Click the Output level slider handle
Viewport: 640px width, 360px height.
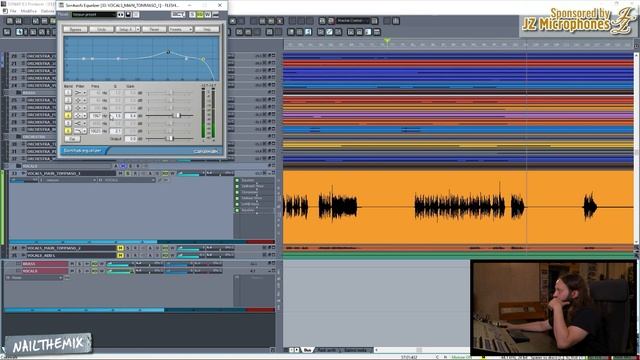coord(171,139)
